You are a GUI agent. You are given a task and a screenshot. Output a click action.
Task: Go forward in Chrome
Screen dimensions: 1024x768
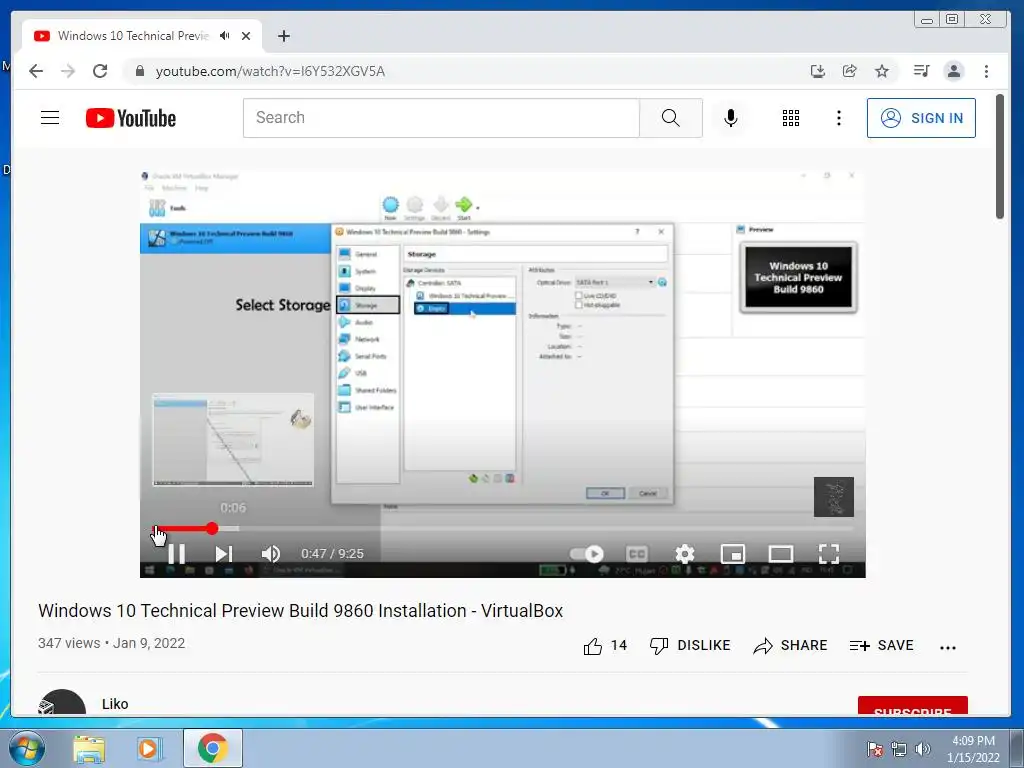coord(68,71)
